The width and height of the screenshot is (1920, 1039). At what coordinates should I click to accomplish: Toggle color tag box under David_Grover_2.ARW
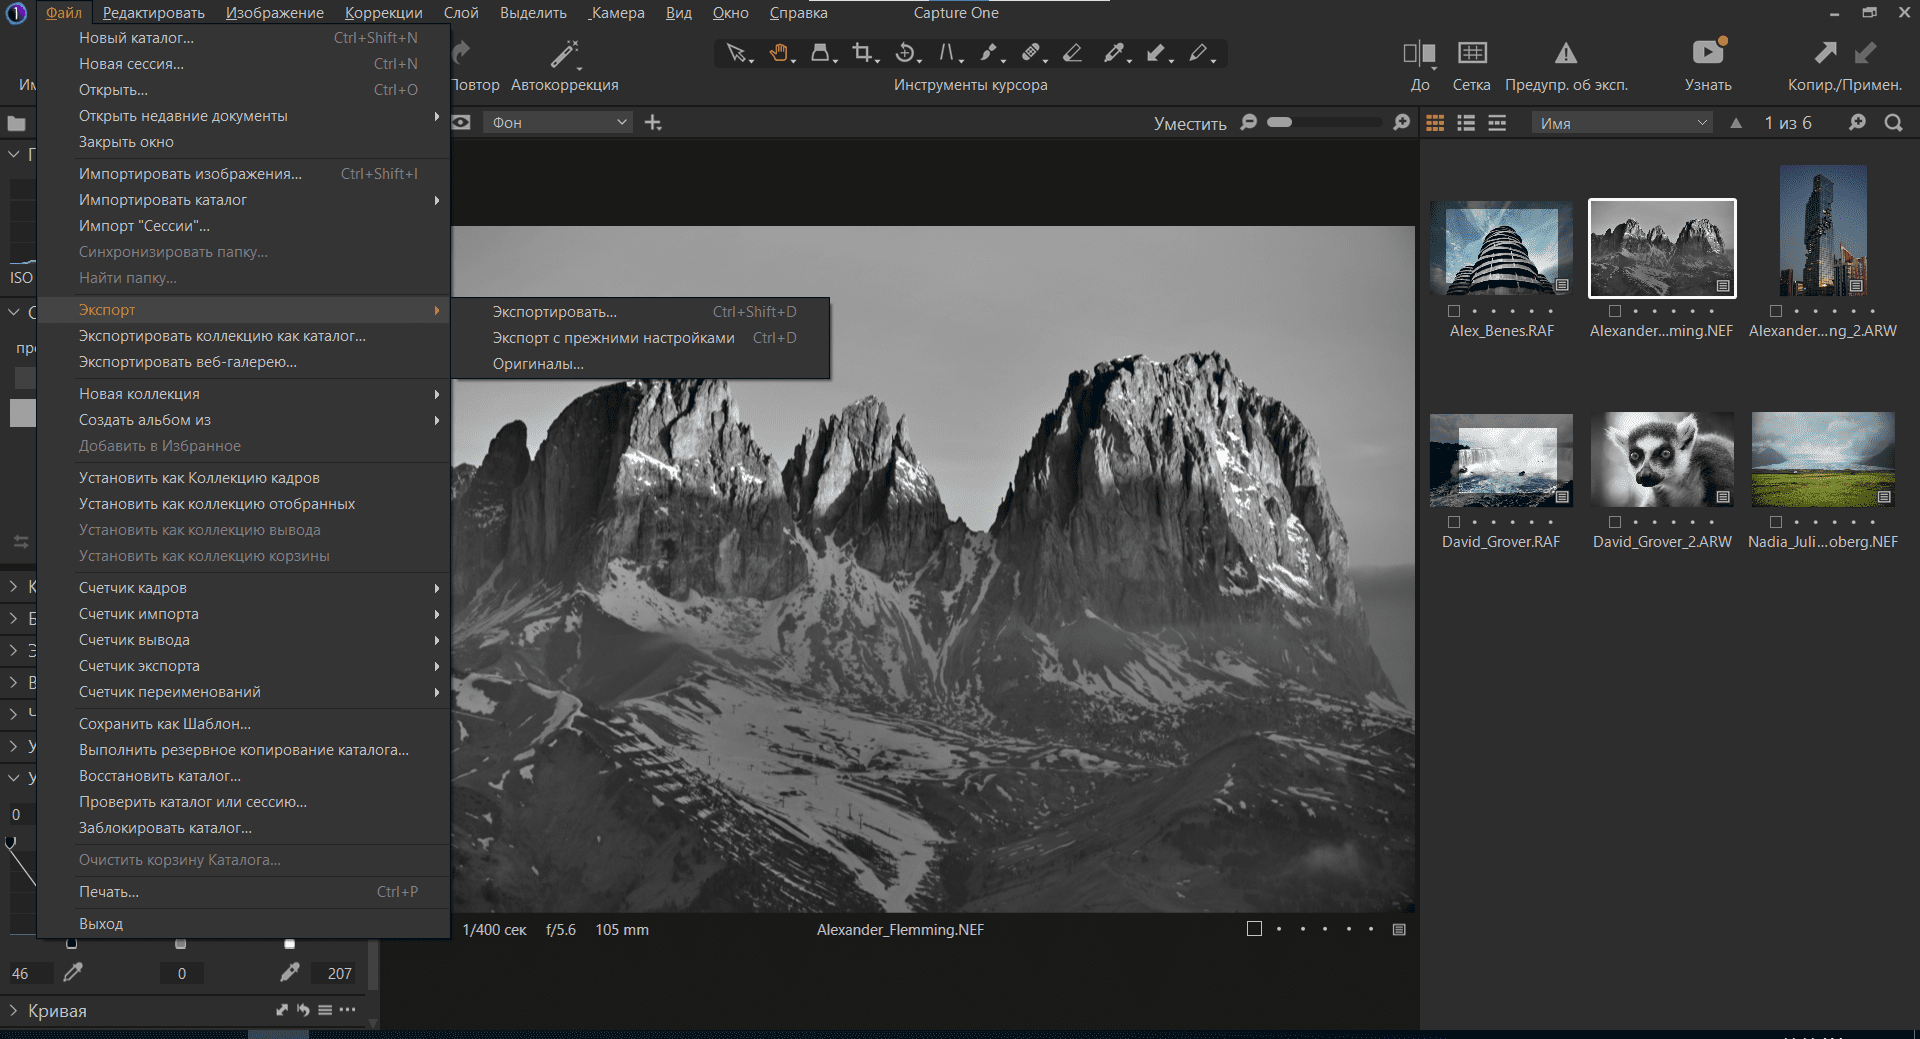pyautogui.click(x=1614, y=522)
